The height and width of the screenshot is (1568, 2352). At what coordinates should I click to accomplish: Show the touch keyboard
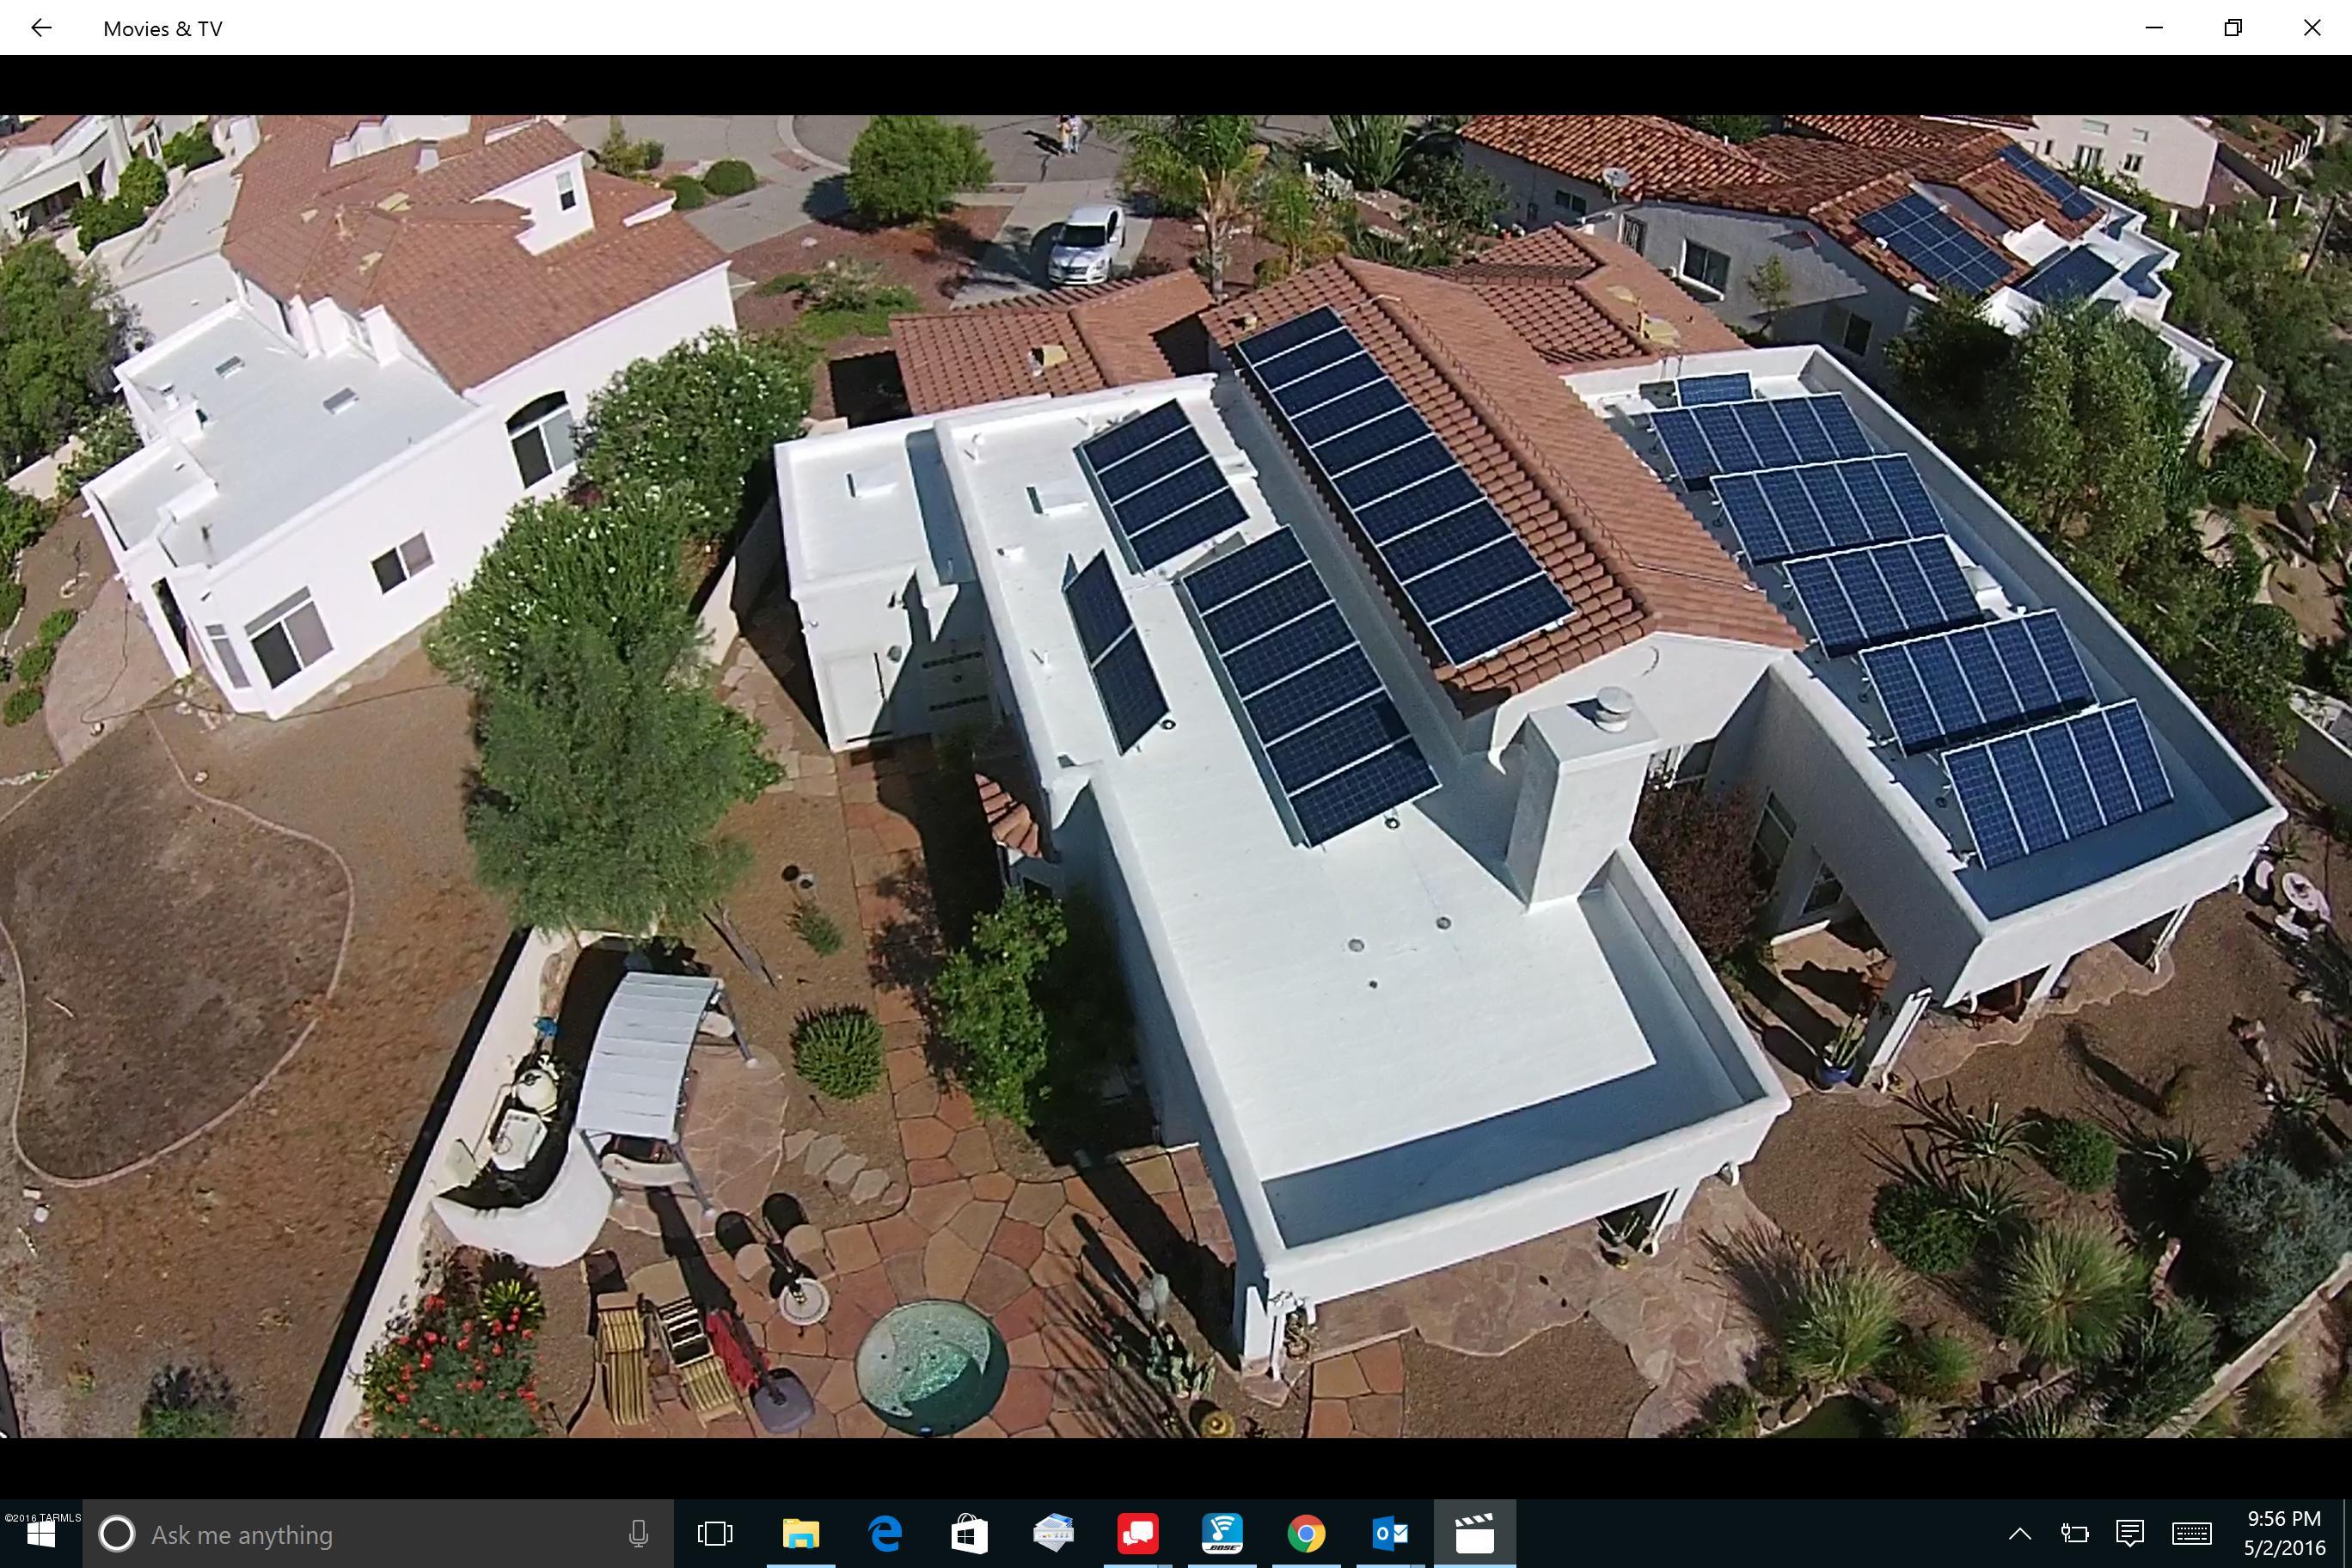pyautogui.click(x=2191, y=1534)
